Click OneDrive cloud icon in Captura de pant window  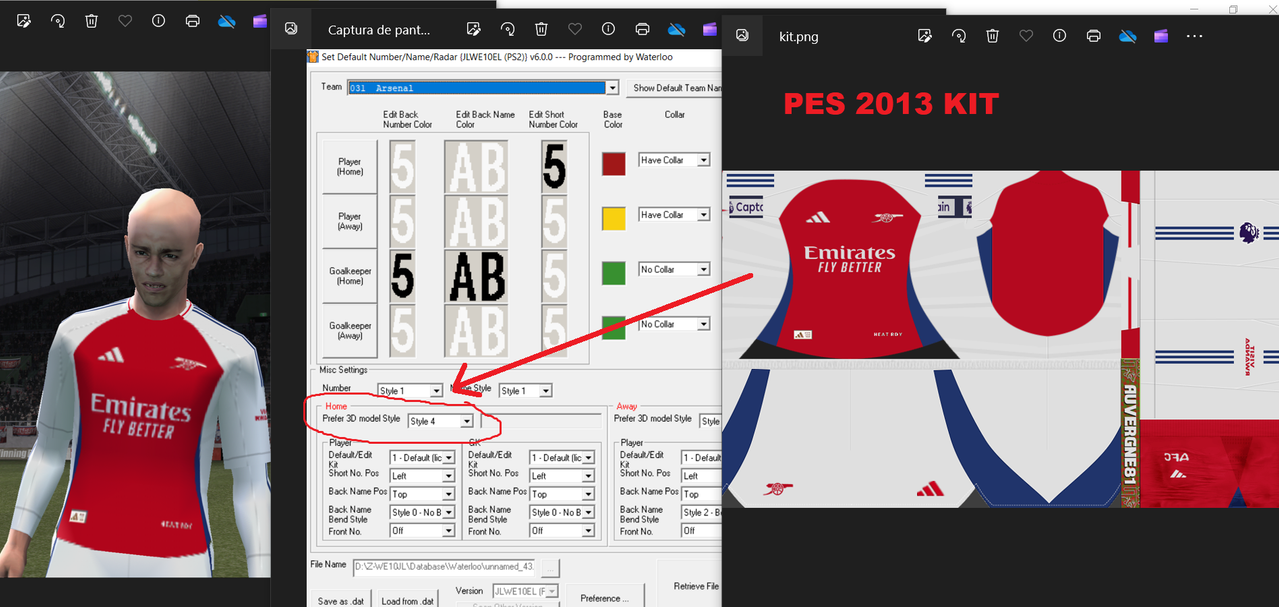coord(677,29)
